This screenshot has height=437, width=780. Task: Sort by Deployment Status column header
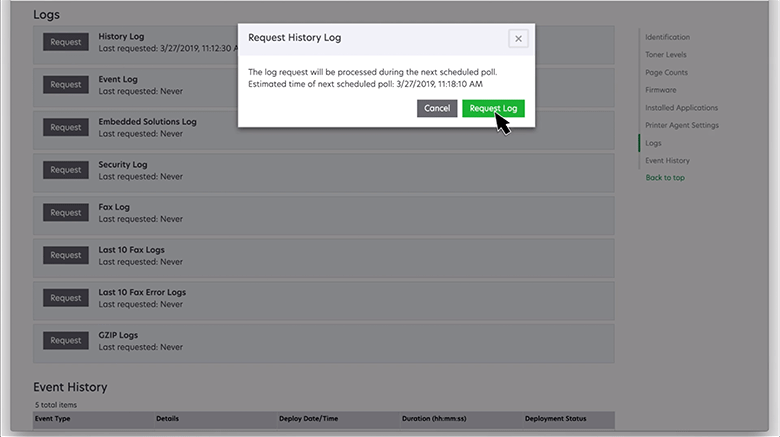[555, 418]
